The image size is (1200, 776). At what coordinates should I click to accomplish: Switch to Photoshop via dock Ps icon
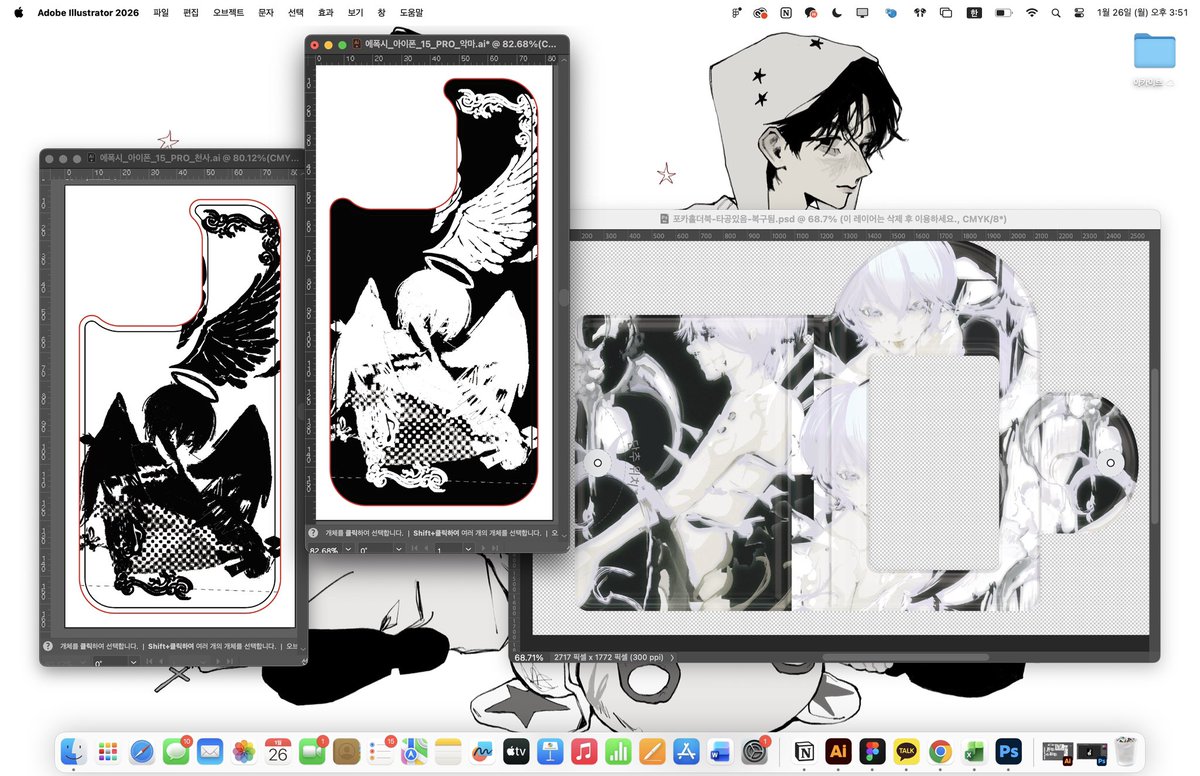1008,751
